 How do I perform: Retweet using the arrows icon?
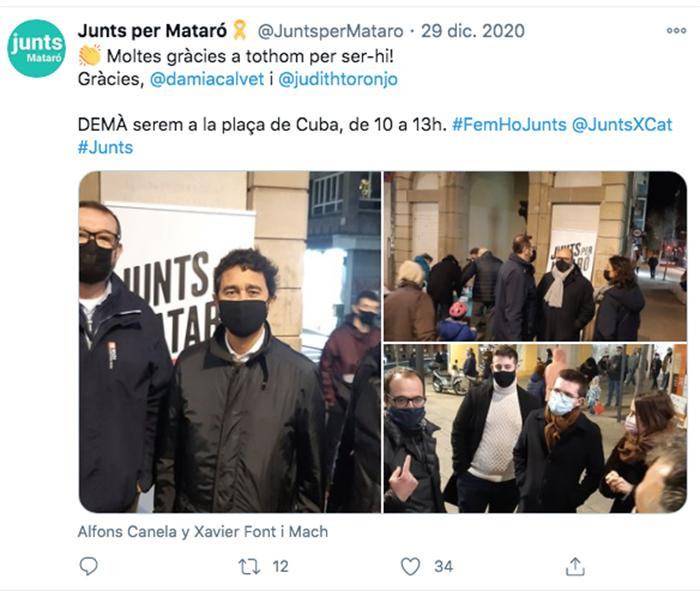[x=249, y=566]
